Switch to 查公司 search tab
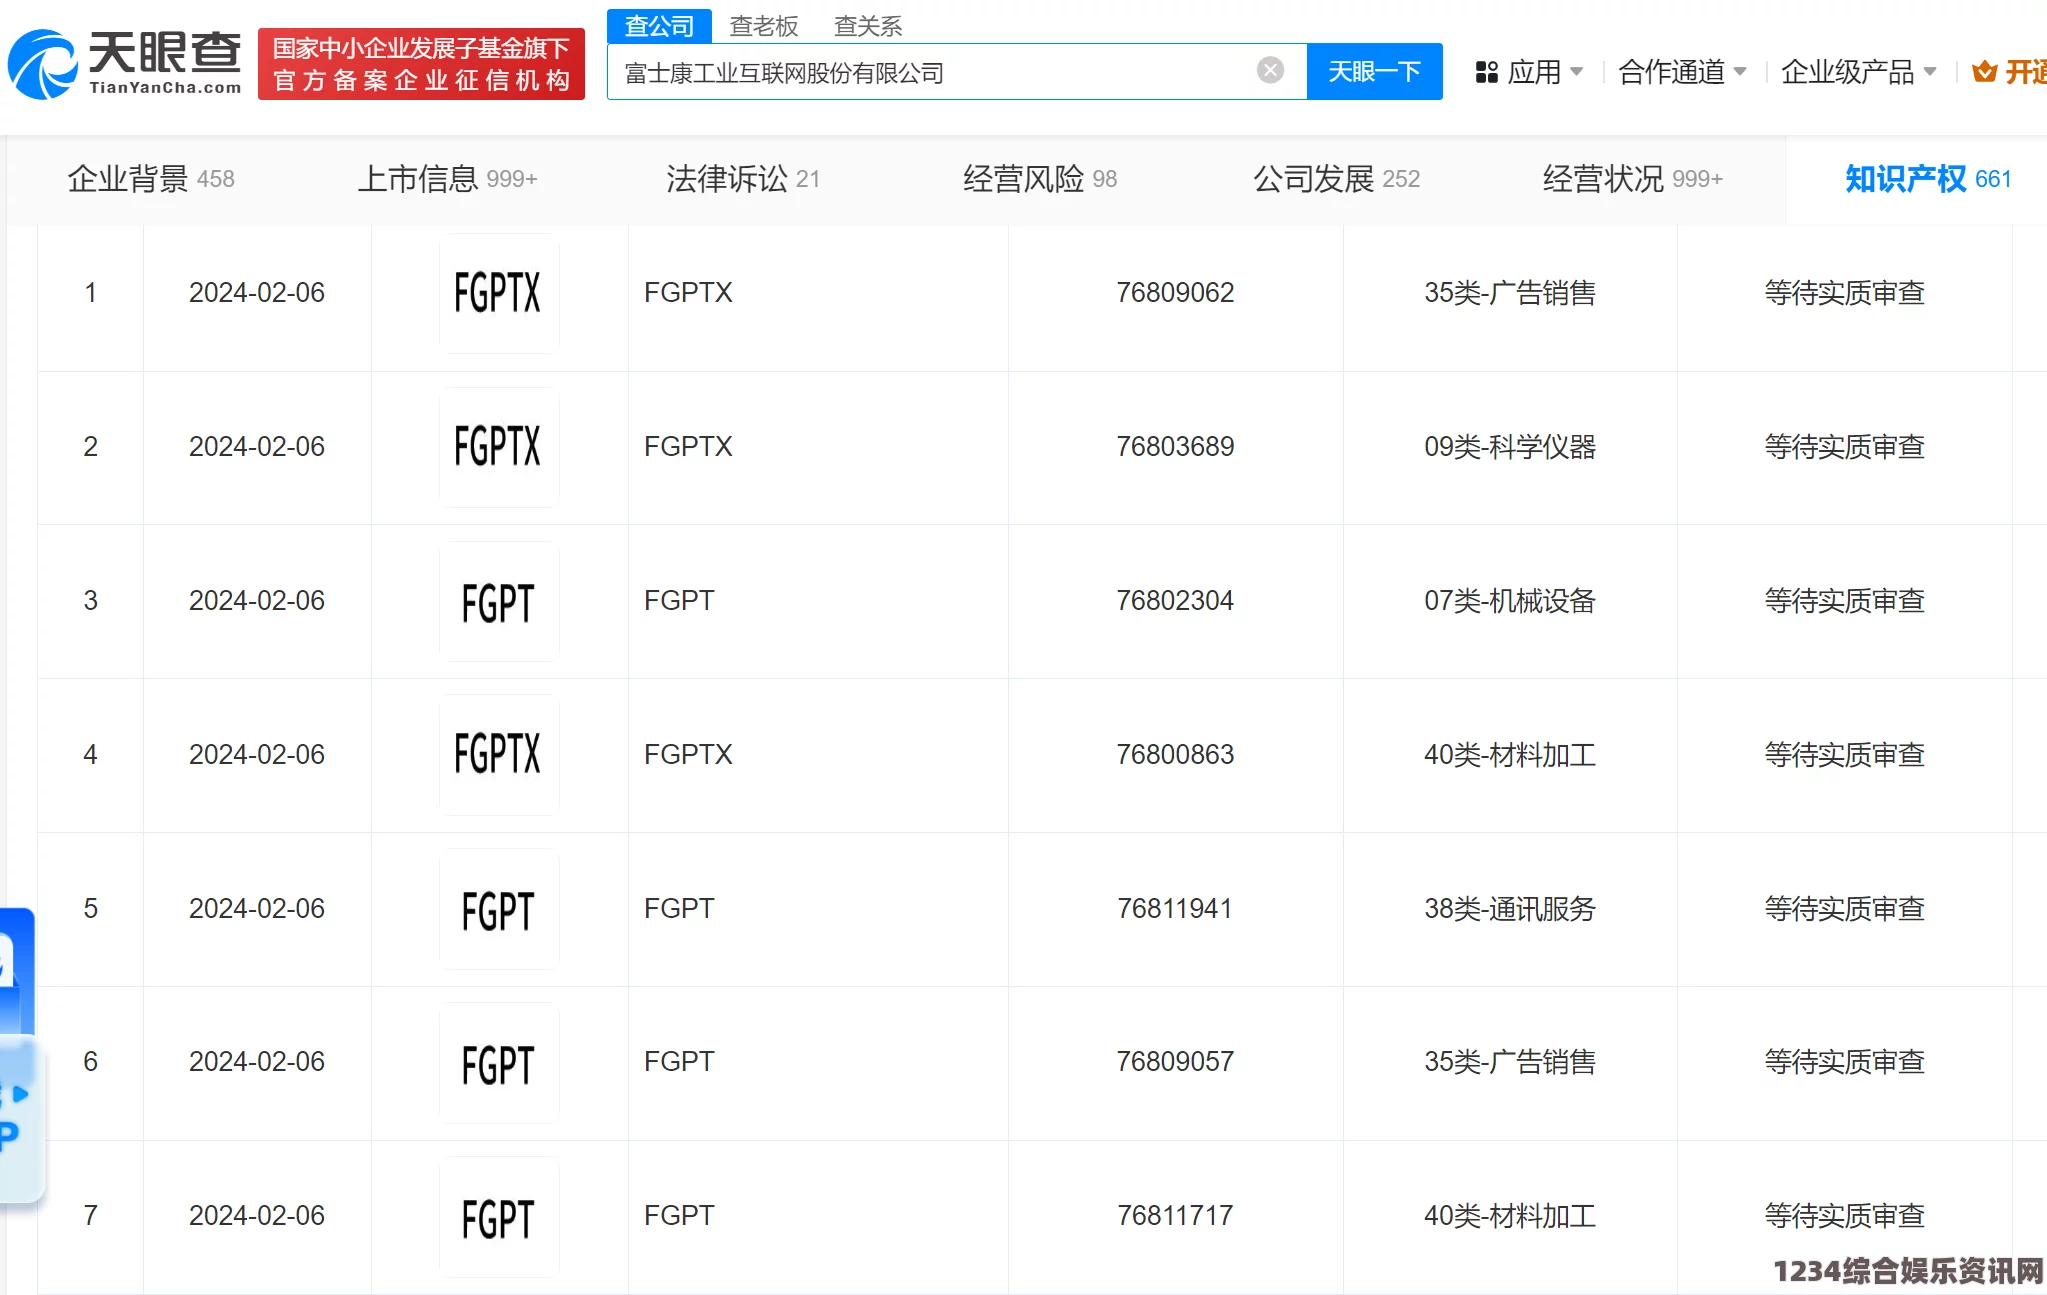Viewport: 2047px width, 1295px height. 659,26
